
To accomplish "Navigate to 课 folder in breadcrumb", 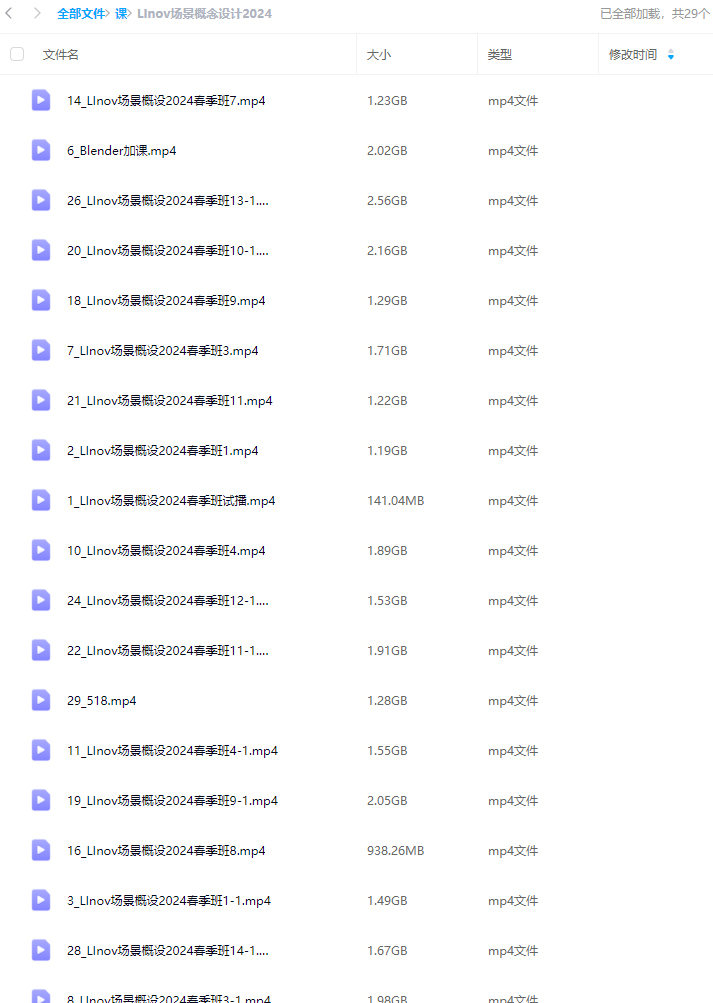I will 121,13.
